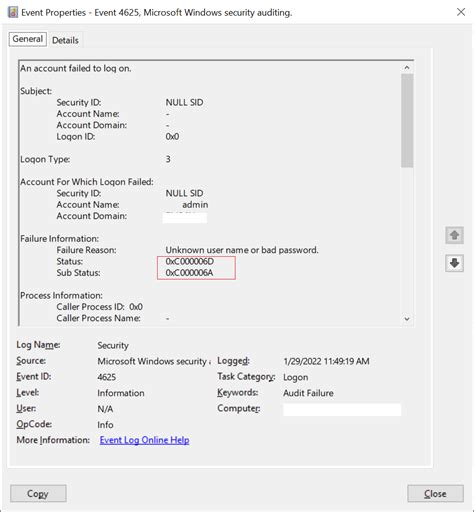This screenshot has height=512, width=474.
Task: Click the description box scrollbar thumb
Action: (x=407, y=121)
